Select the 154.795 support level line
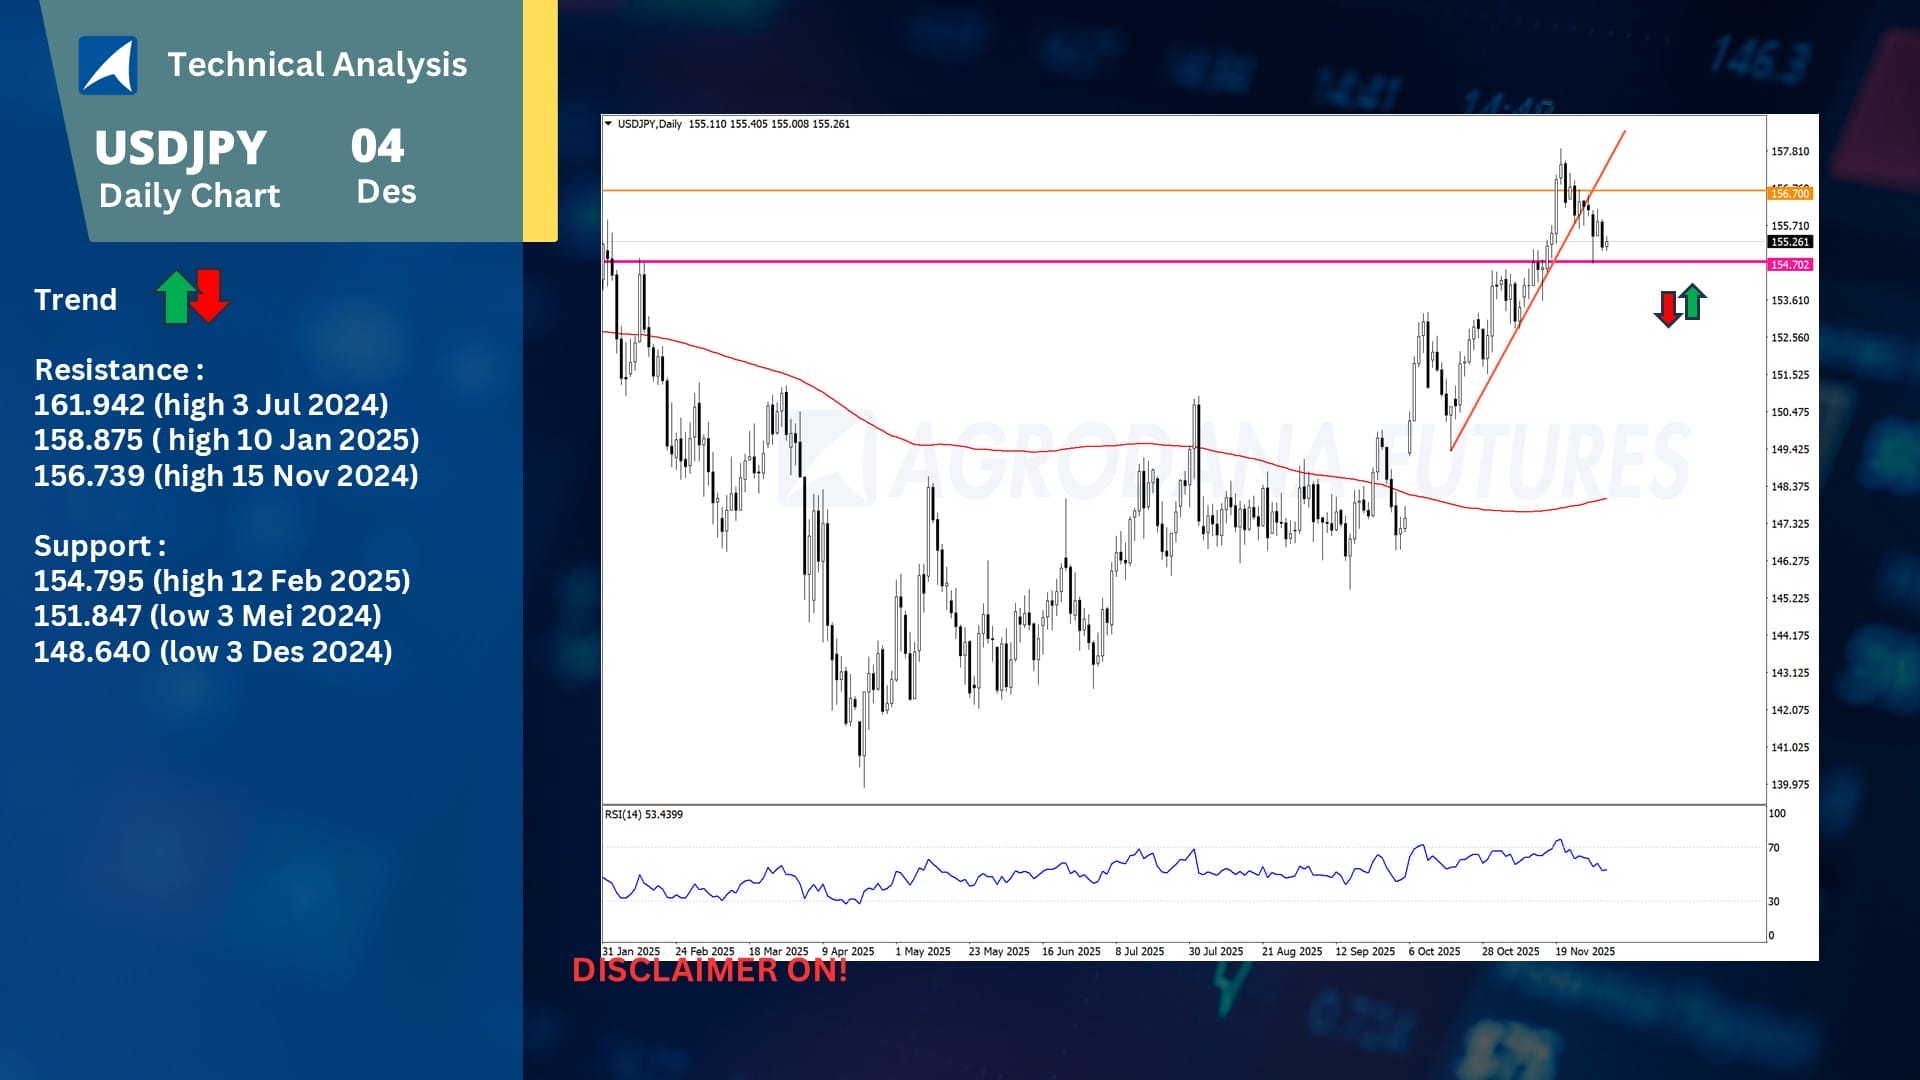 222,581
